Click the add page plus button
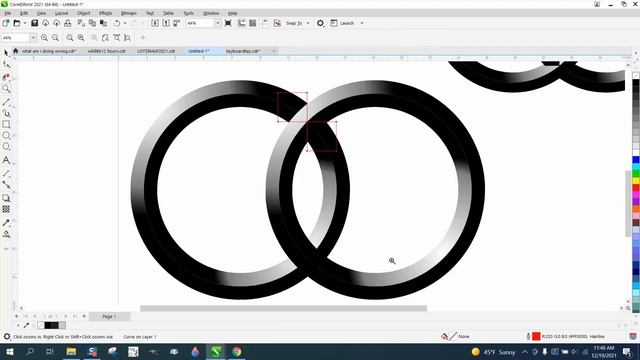The height and width of the screenshot is (360, 640). pyautogui.click(x=84, y=316)
